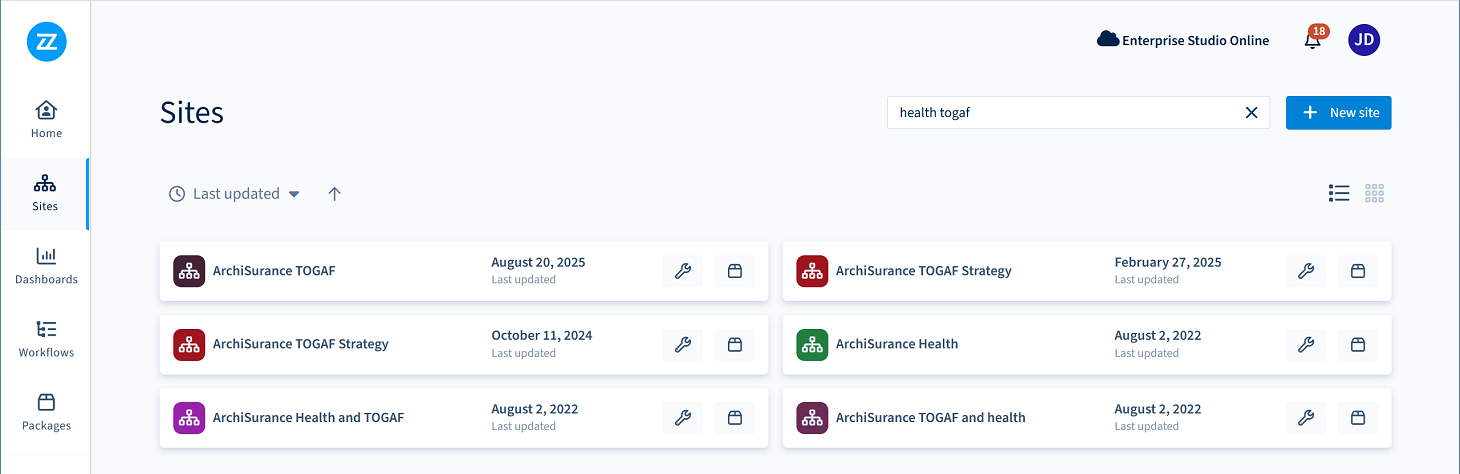Screen dimensions: 1460x474
Task: Open the JD user avatar menu
Action: point(1364,40)
